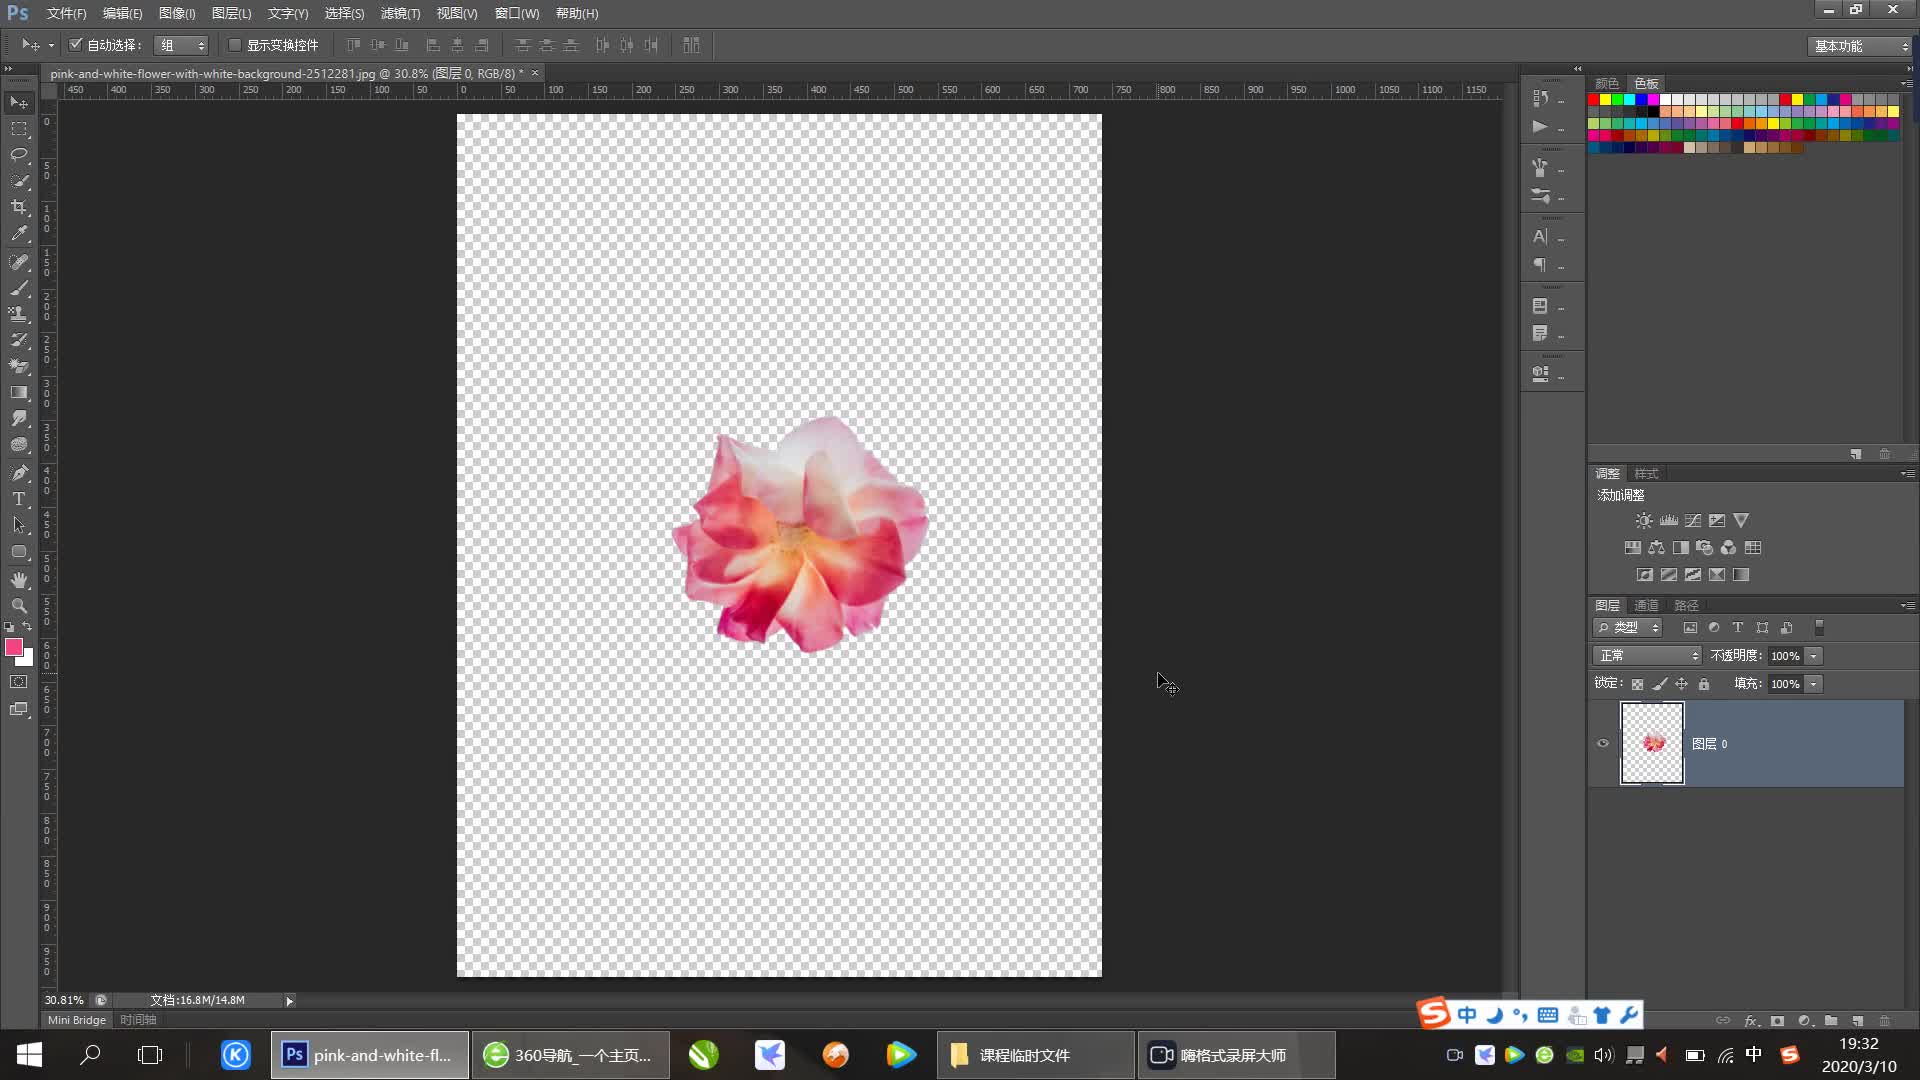1920x1080 pixels.
Task: Switch to the 通道 tab
Action: point(1646,605)
